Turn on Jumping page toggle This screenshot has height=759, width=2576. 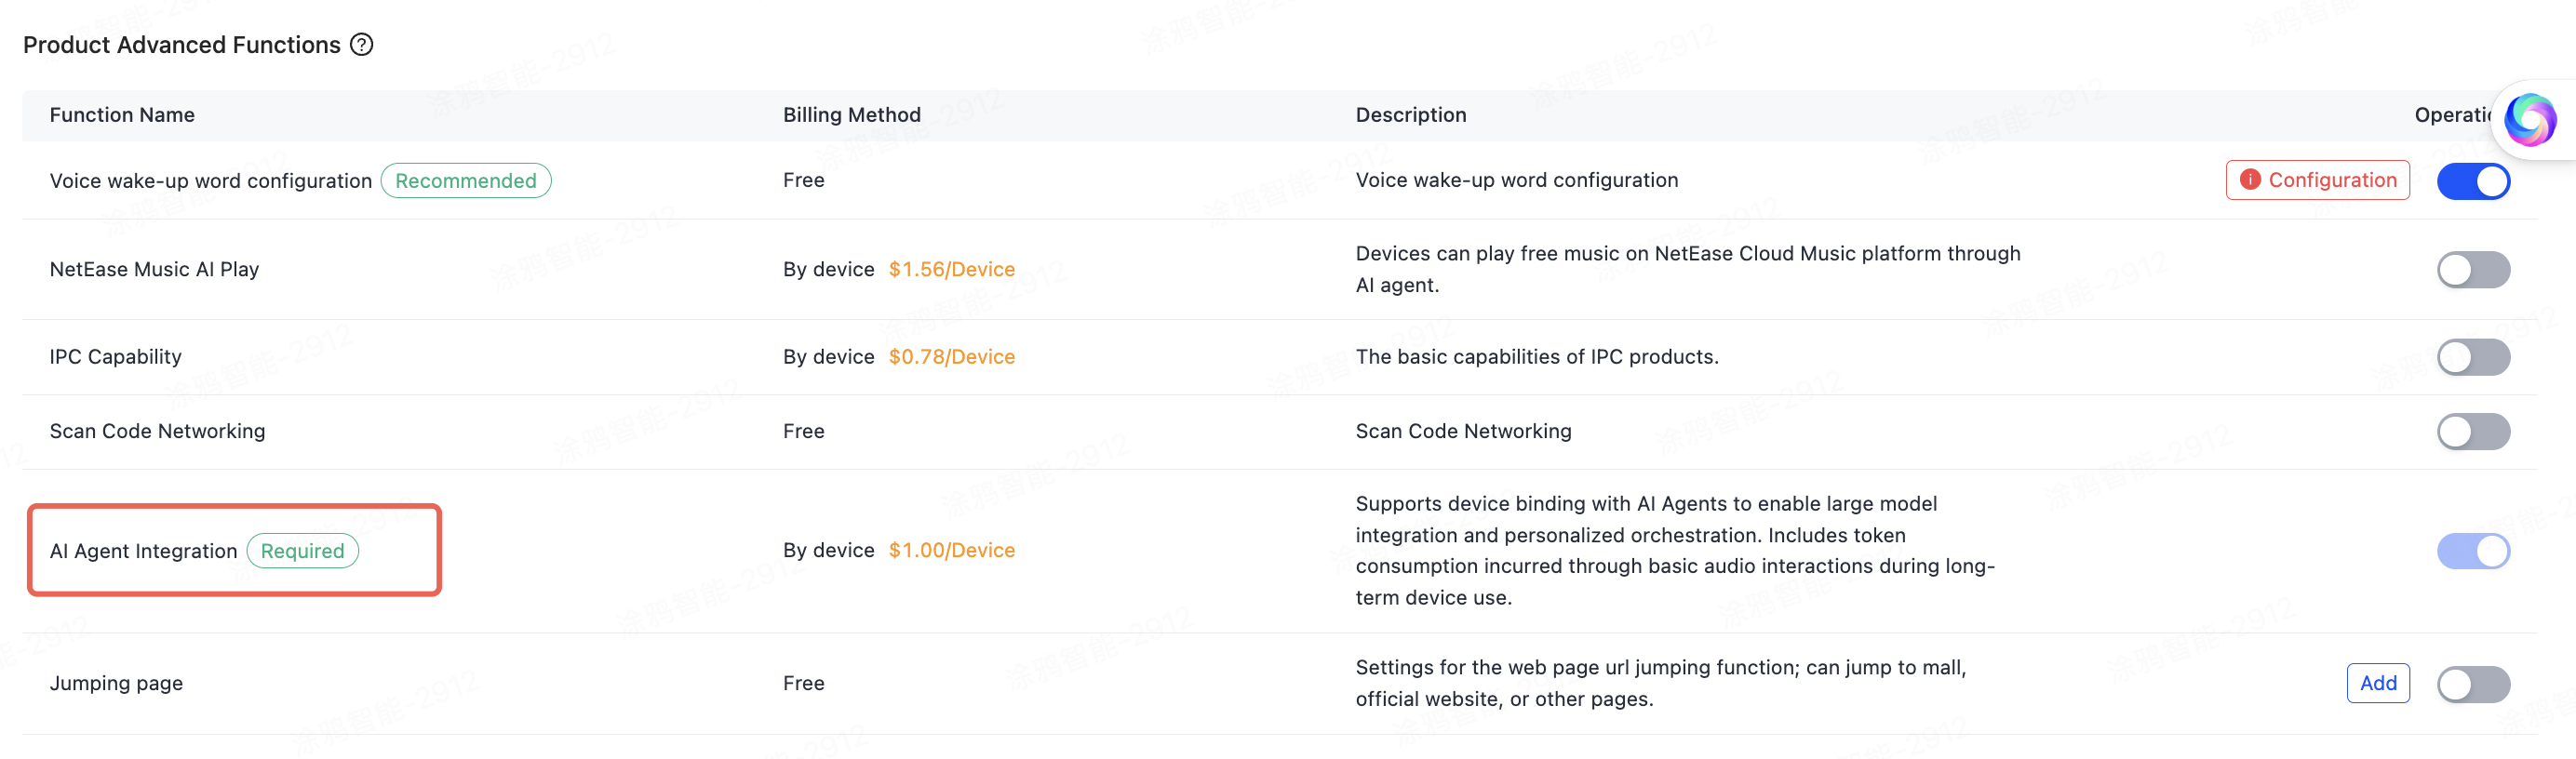click(2473, 685)
